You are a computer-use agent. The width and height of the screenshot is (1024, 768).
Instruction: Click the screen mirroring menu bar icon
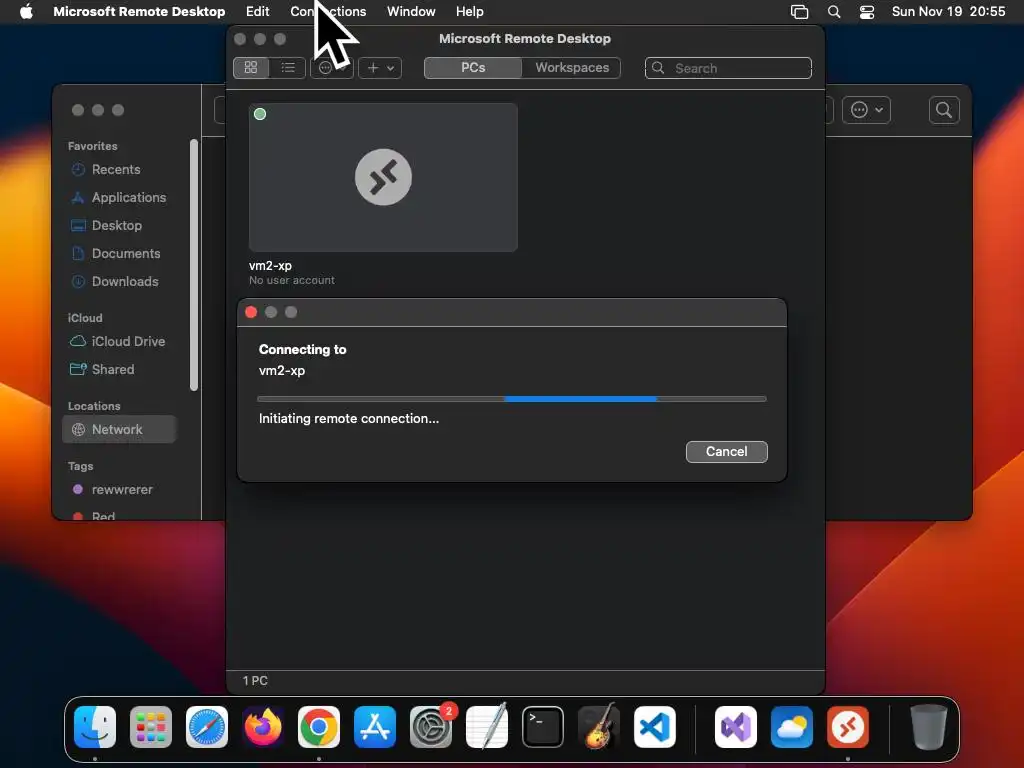tap(799, 12)
